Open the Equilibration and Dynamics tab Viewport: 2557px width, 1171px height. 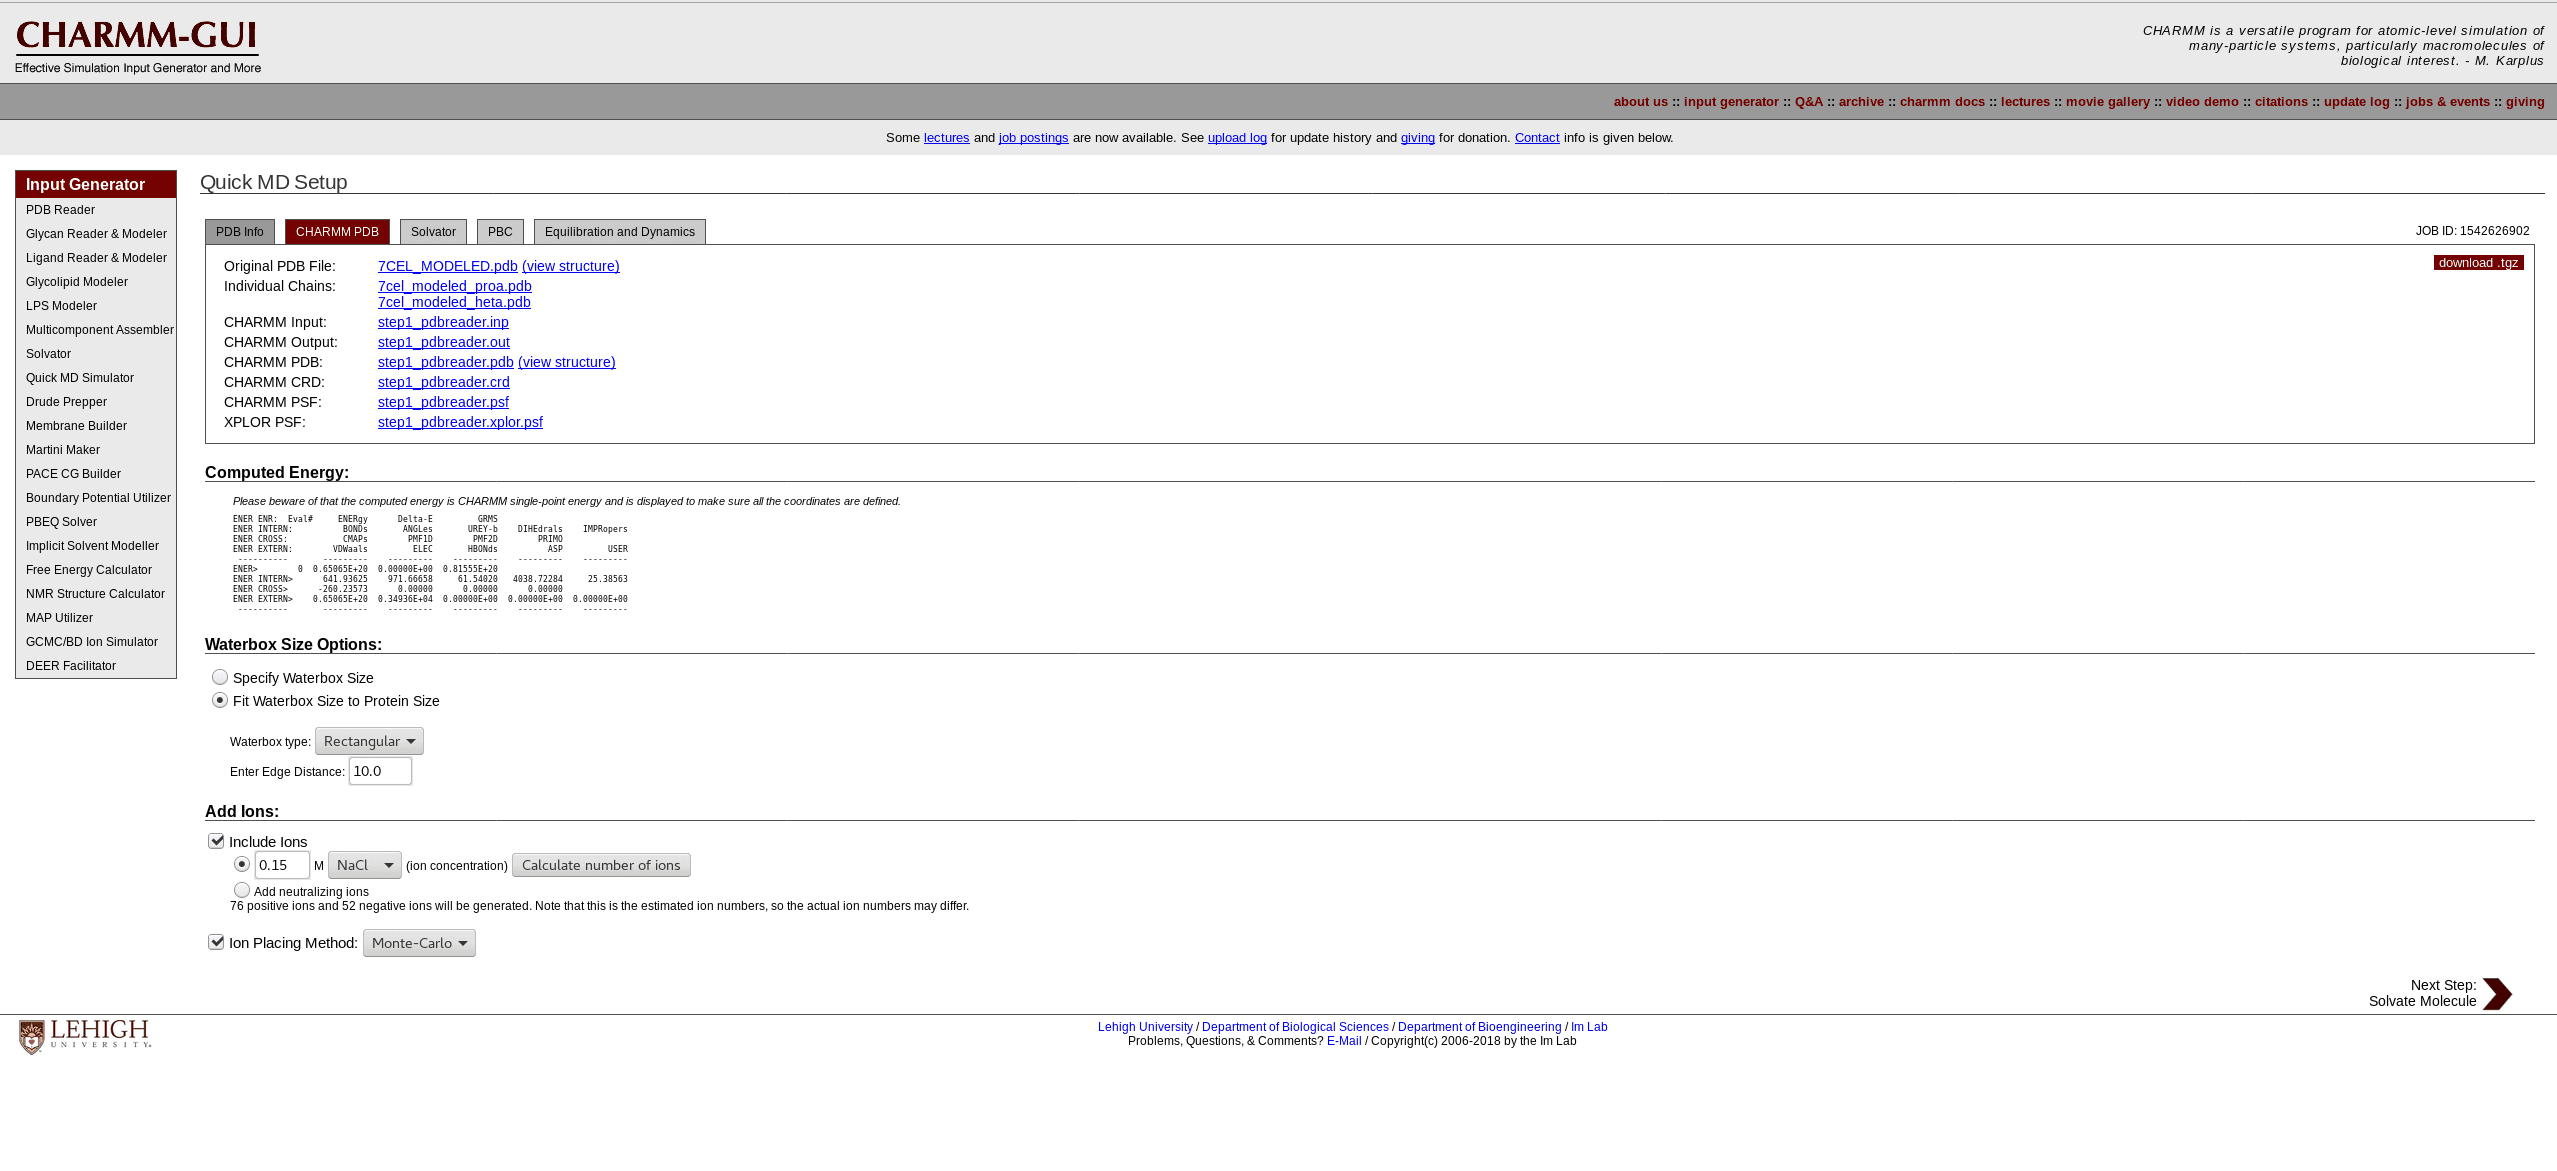pyautogui.click(x=620, y=232)
